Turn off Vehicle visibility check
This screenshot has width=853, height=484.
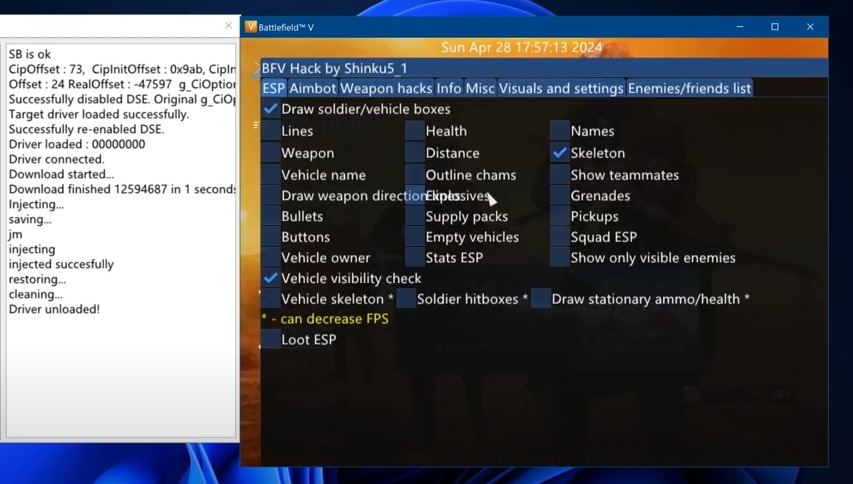pos(271,278)
